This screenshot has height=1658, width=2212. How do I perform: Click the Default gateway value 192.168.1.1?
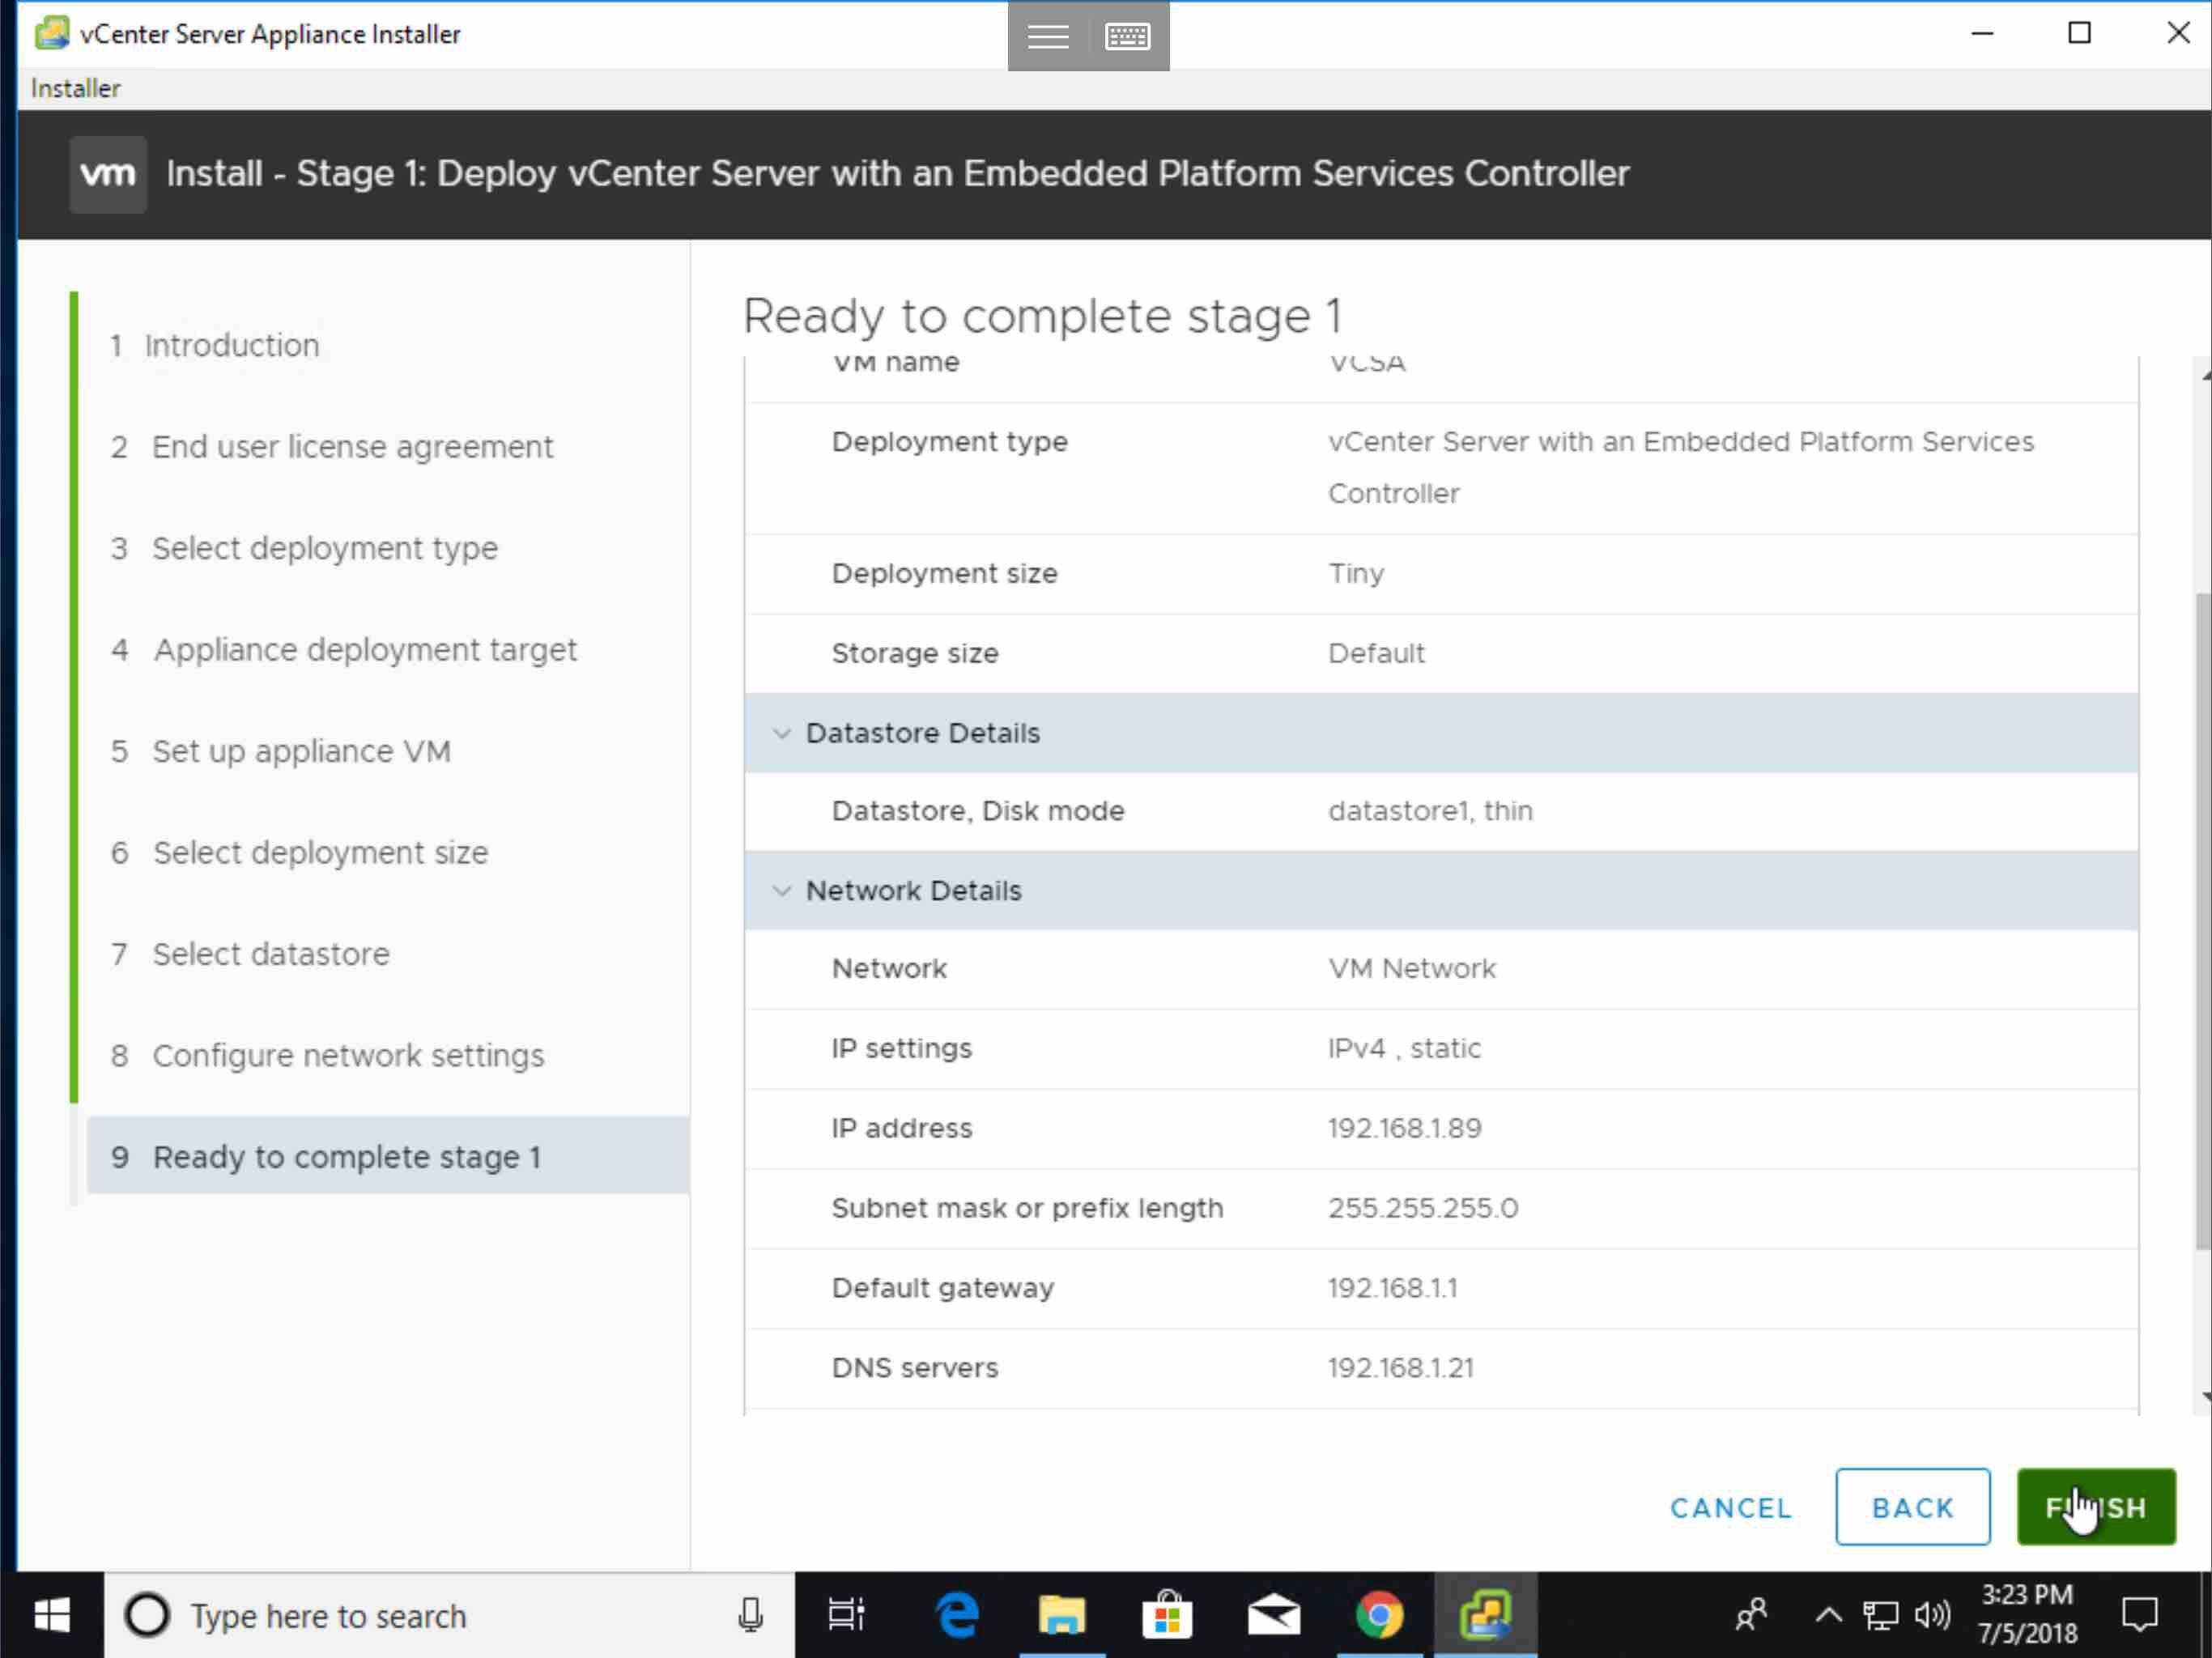[x=1392, y=1288]
